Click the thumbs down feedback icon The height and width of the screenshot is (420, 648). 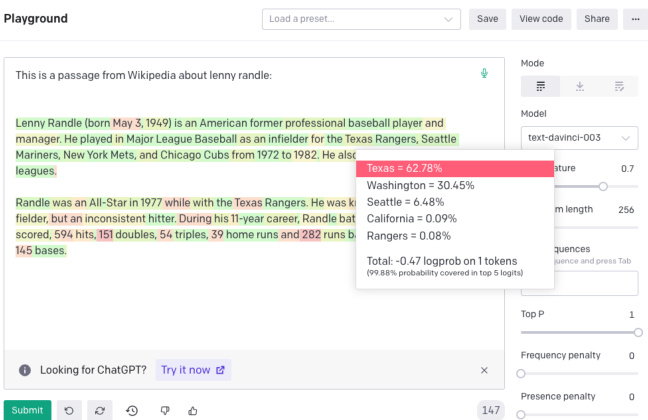(163, 410)
